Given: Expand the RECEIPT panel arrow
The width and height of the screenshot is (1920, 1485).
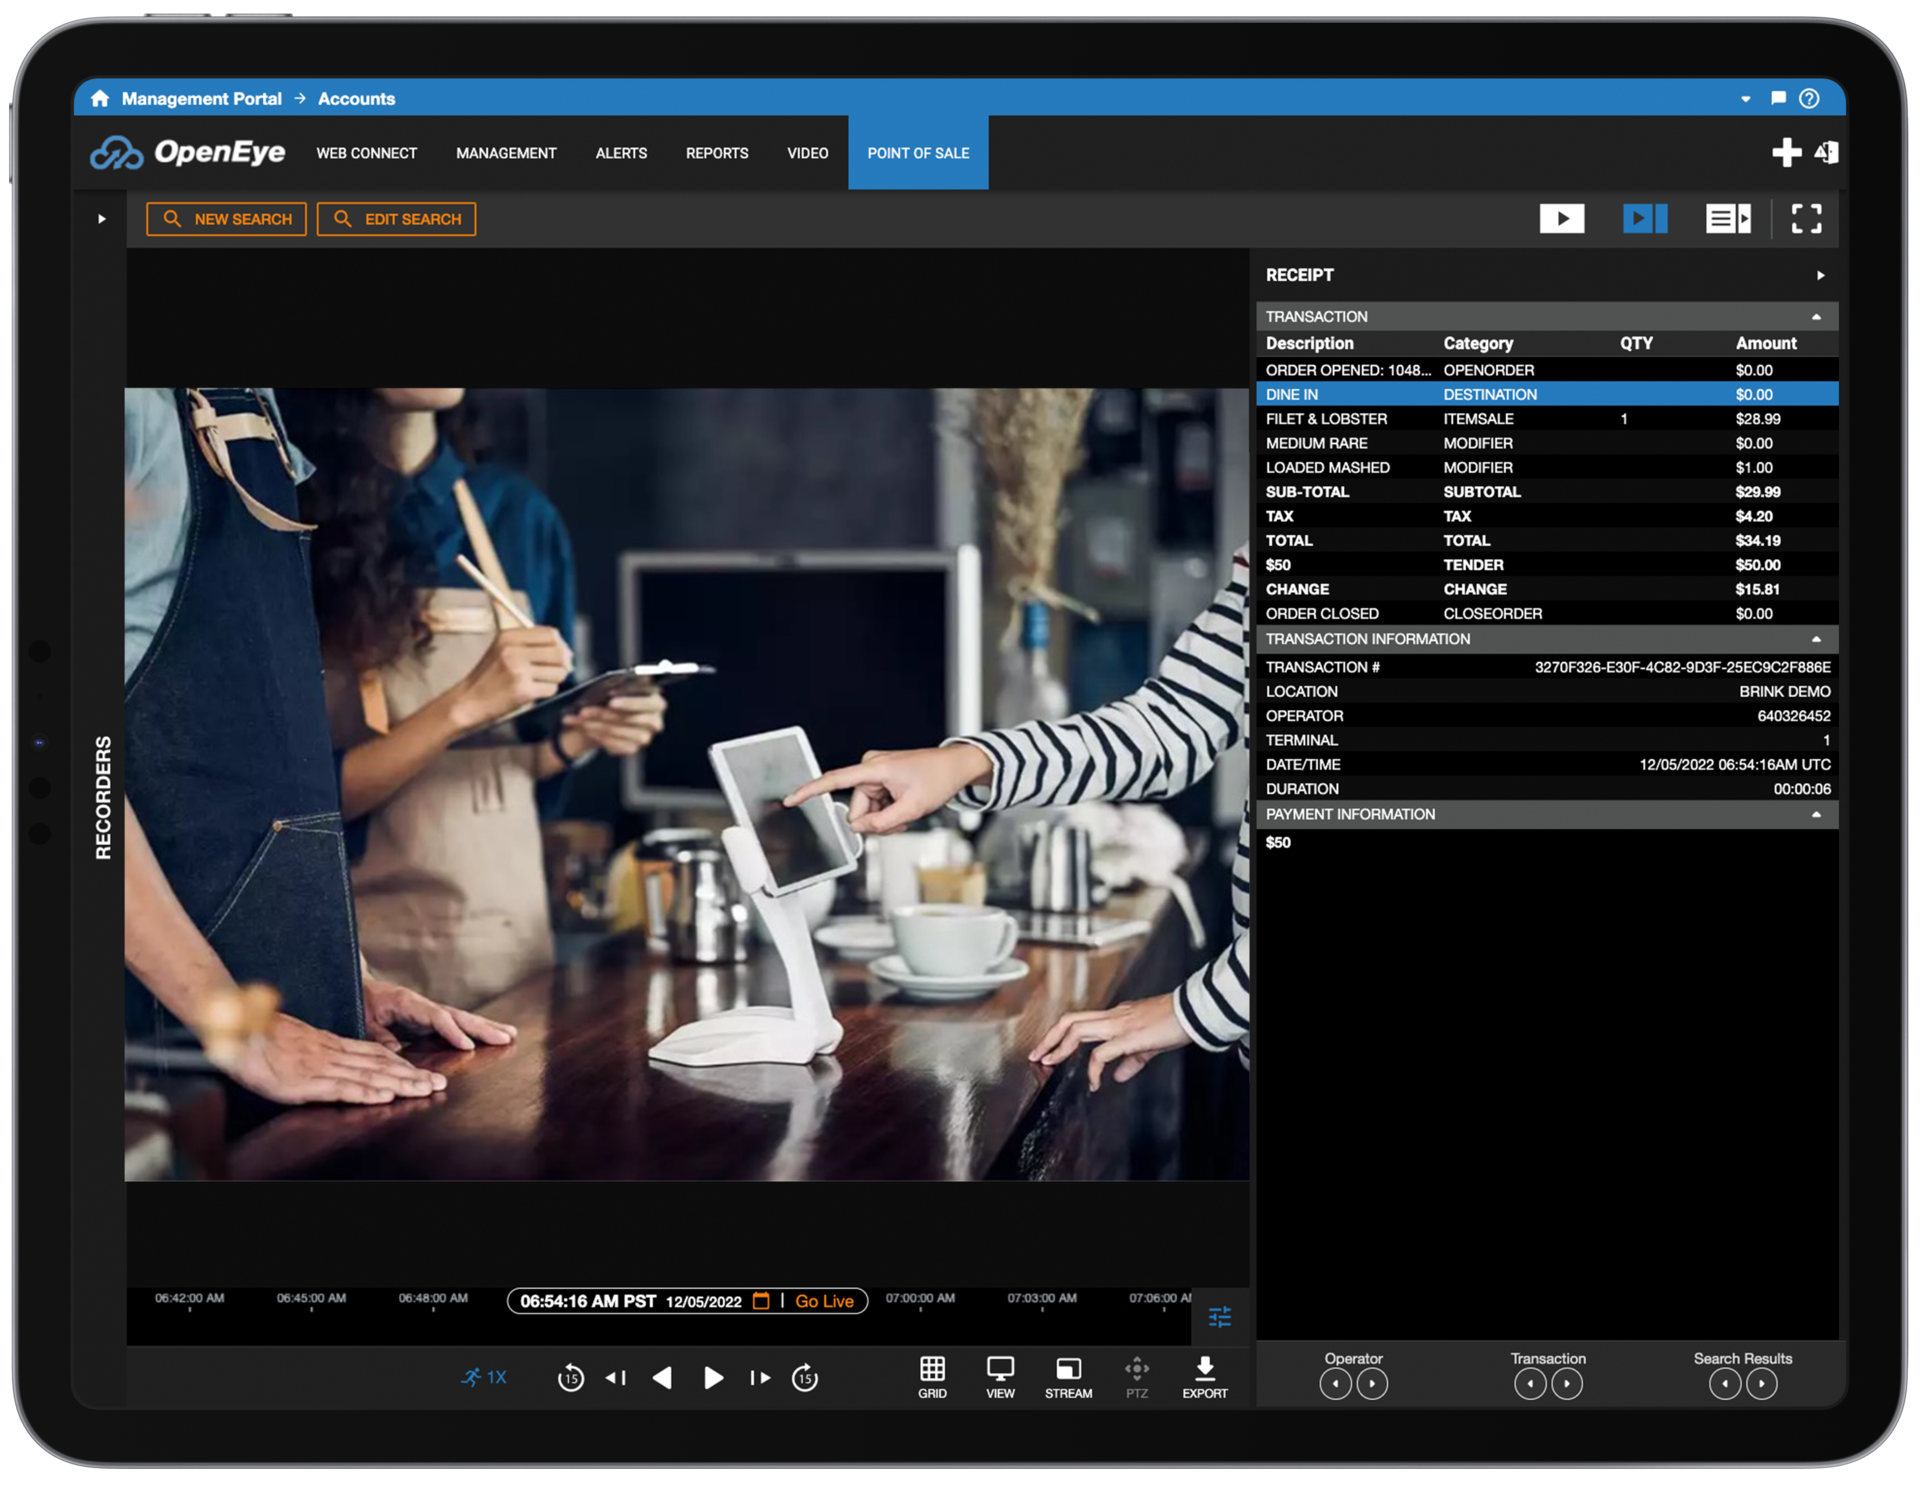Looking at the screenshot, I should 1820,275.
